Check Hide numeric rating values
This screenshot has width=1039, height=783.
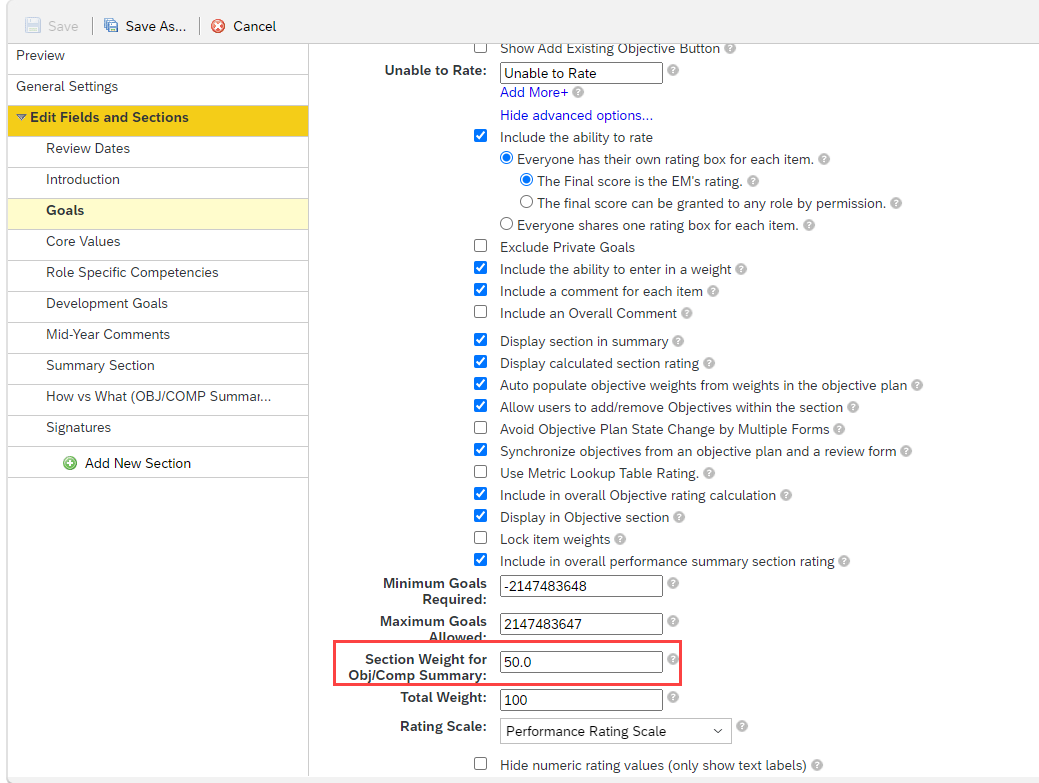[480, 764]
